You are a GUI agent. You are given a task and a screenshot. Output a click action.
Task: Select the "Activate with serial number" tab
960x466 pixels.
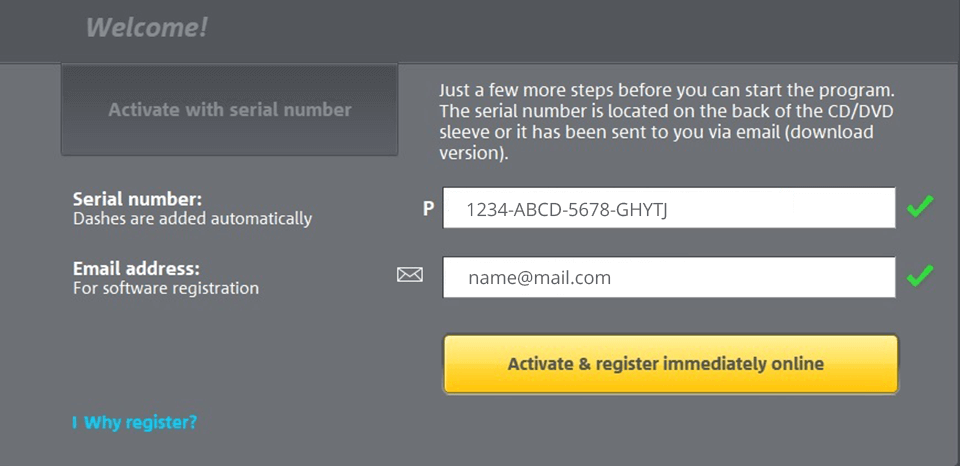229,110
